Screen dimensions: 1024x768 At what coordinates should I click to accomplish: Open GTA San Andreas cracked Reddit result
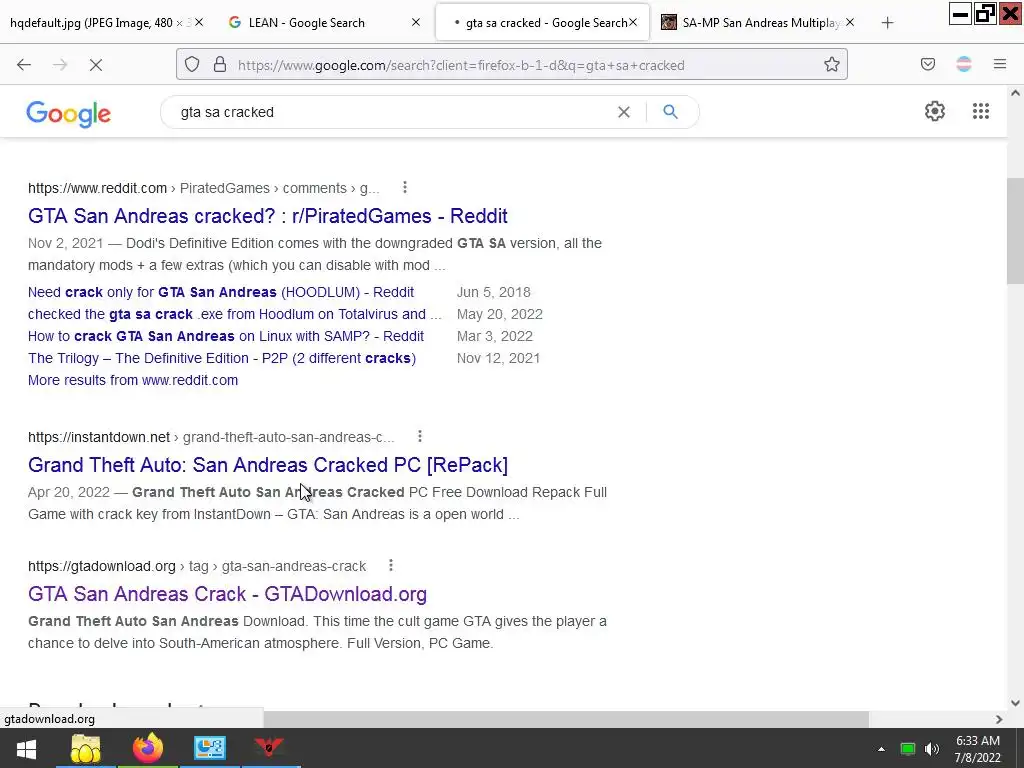point(268,216)
